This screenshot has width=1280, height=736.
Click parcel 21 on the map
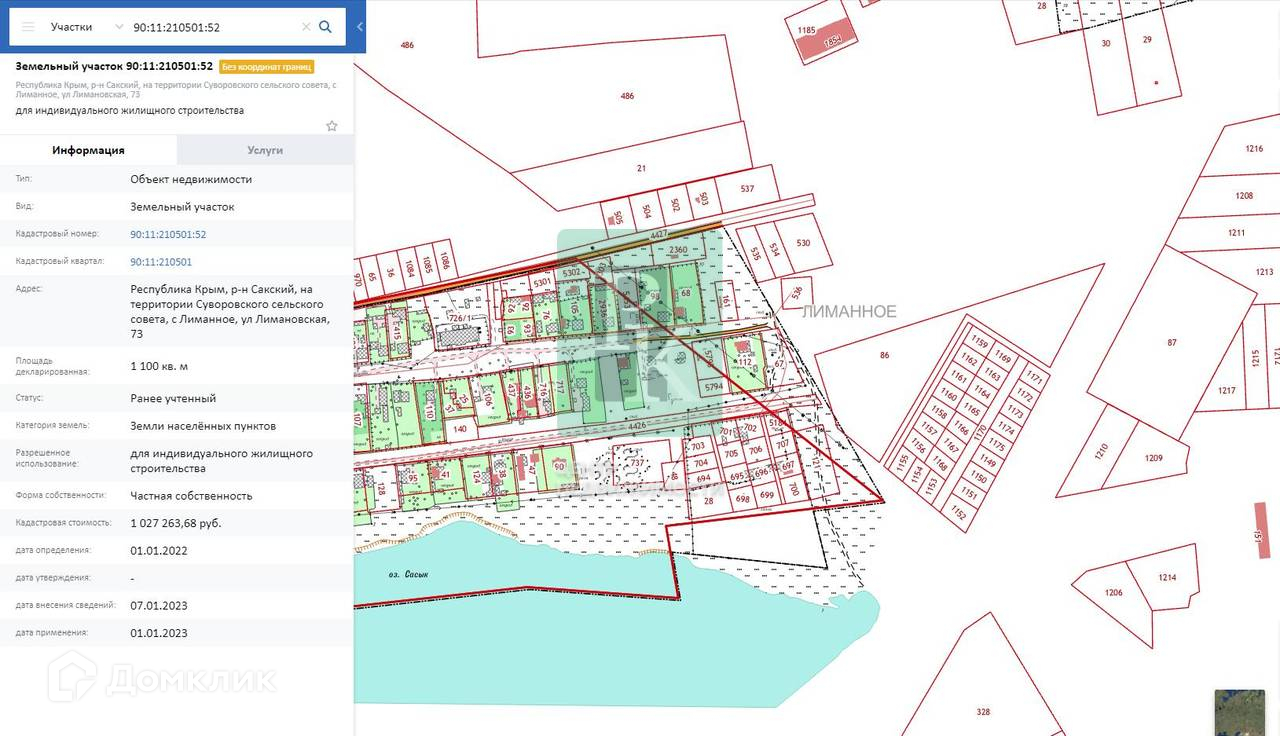click(x=642, y=168)
